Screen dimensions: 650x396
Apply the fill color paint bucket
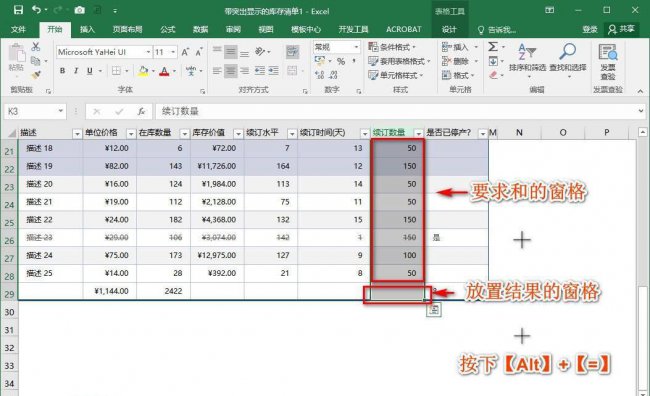click(x=143, y=71)
